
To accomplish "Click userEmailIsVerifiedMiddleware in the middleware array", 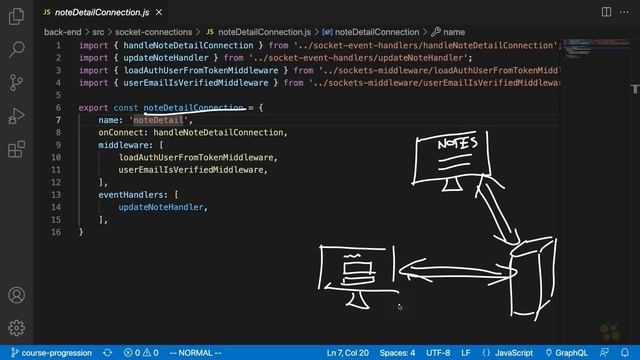I will [191, 170].
